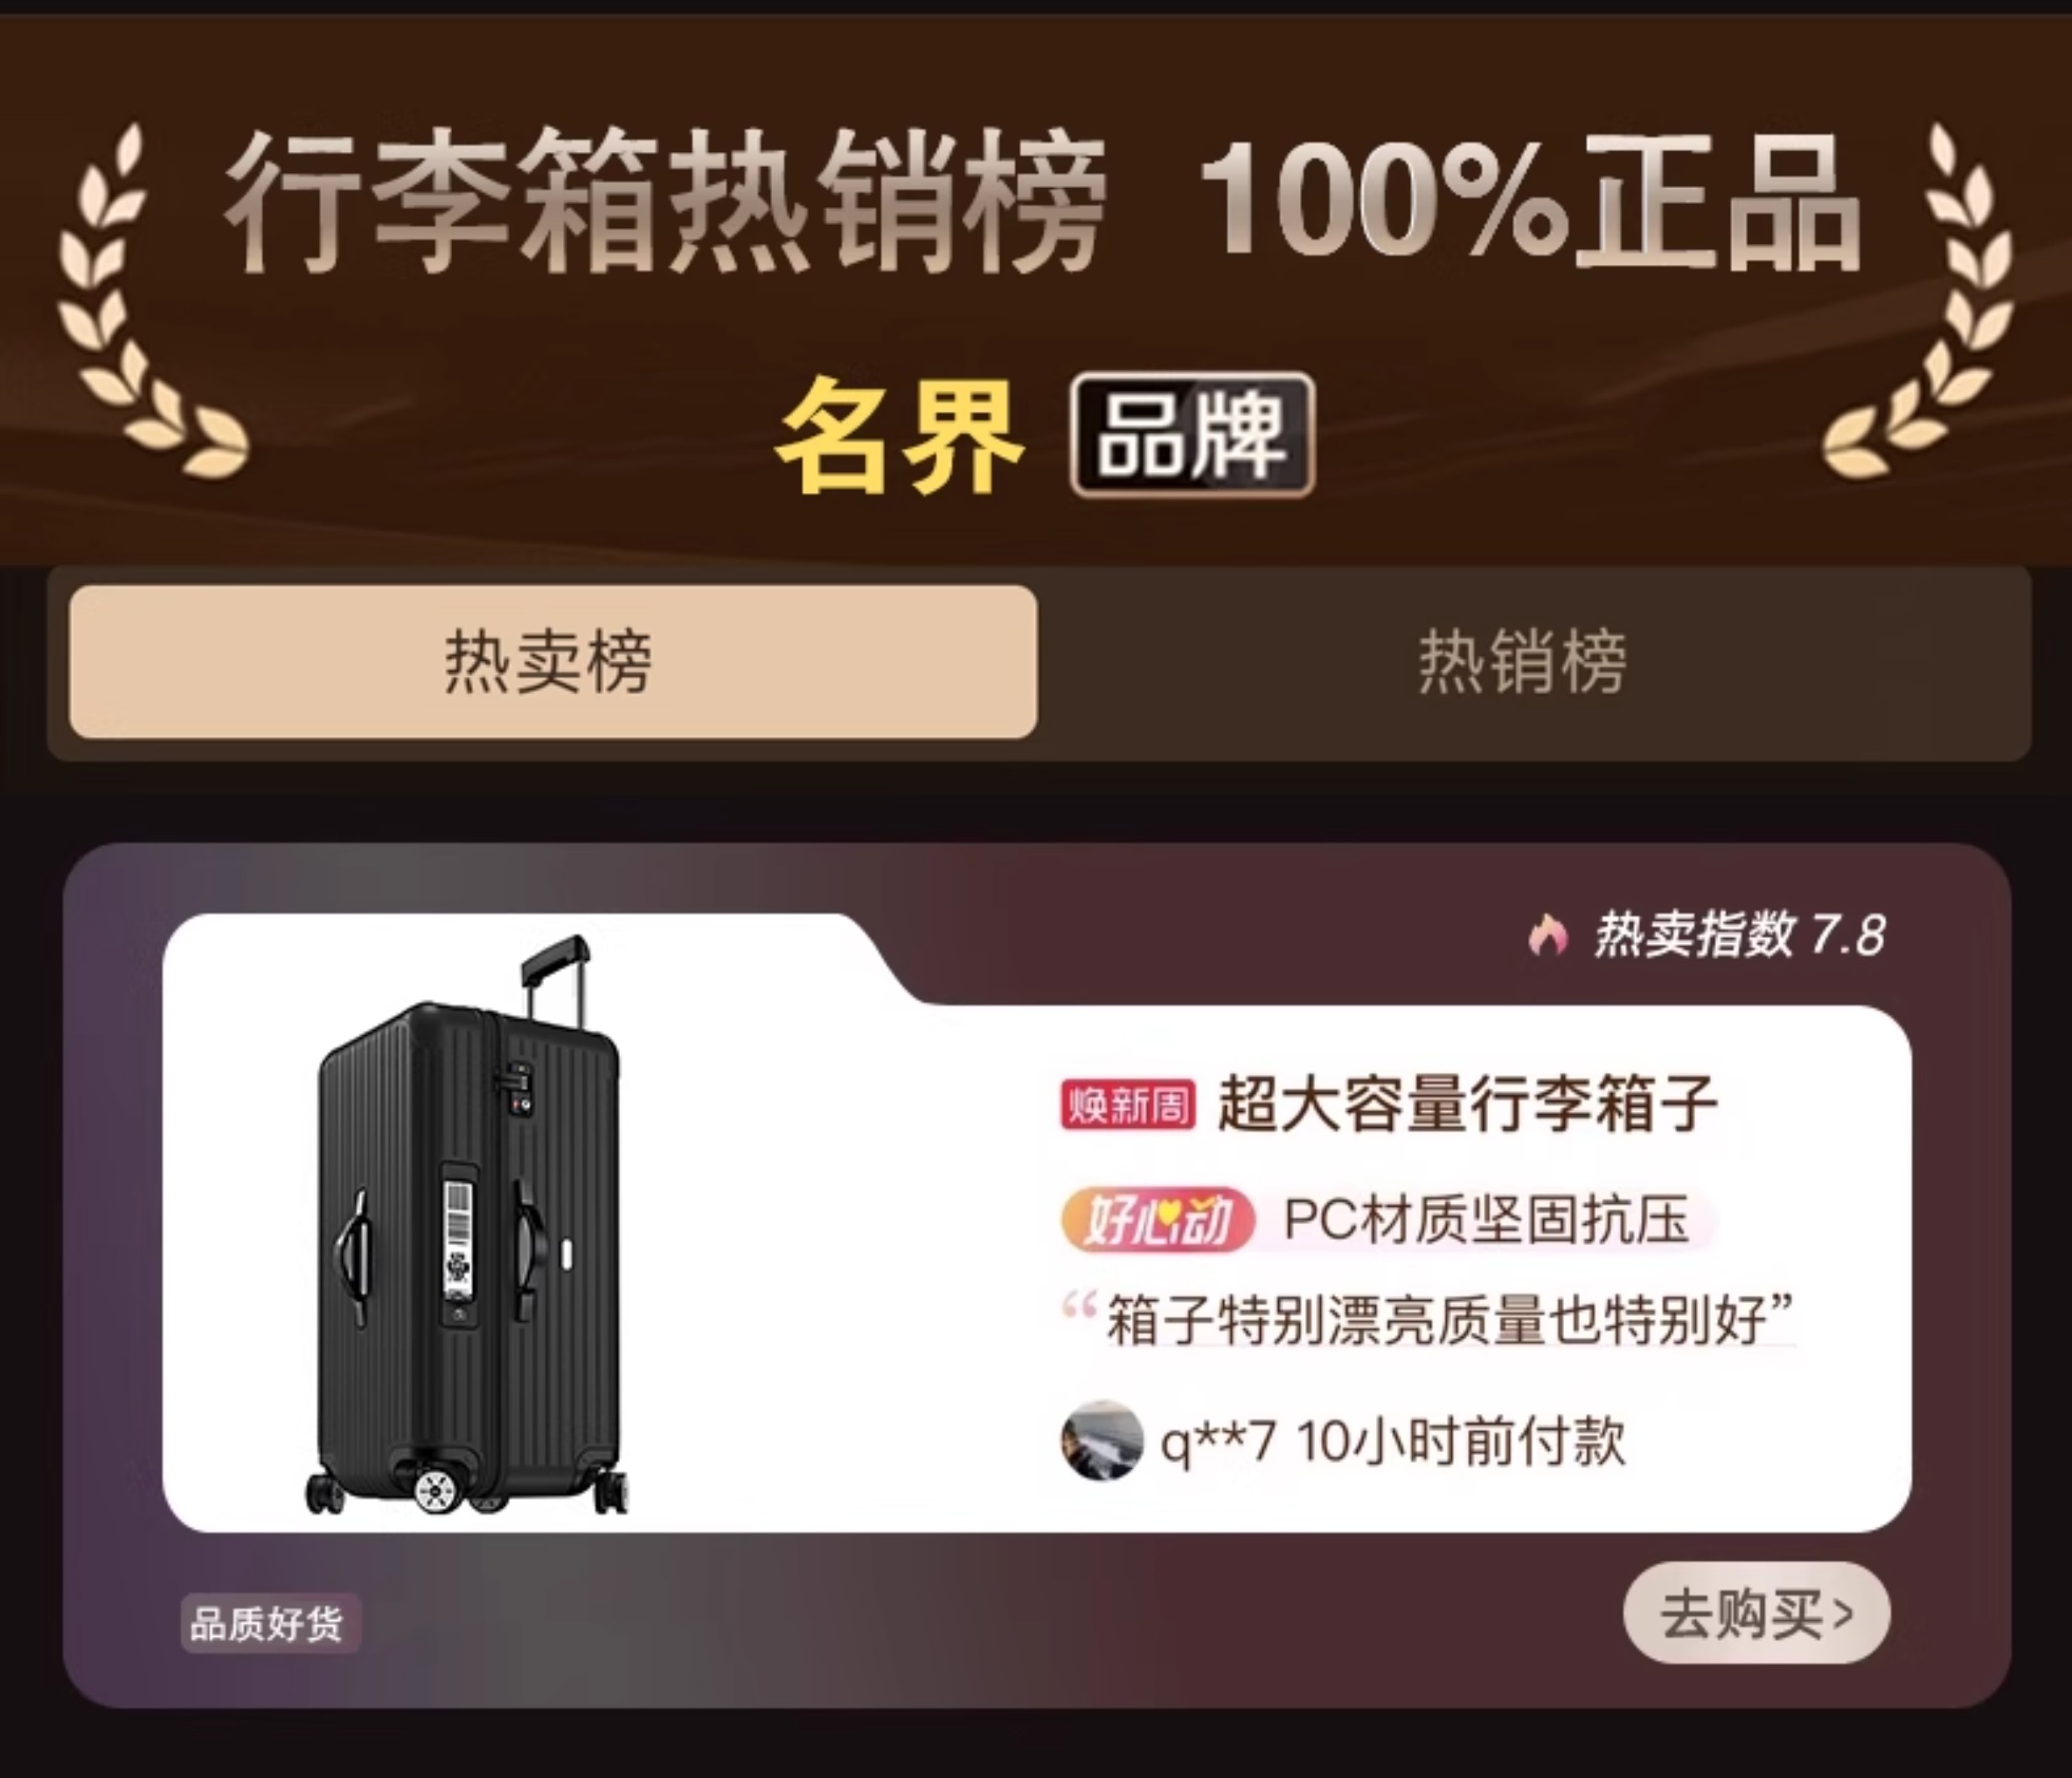Tap the flame icon beside 热卖指数
This screenshot has height=1778, width=2072.
click(x=1547, y=936)
